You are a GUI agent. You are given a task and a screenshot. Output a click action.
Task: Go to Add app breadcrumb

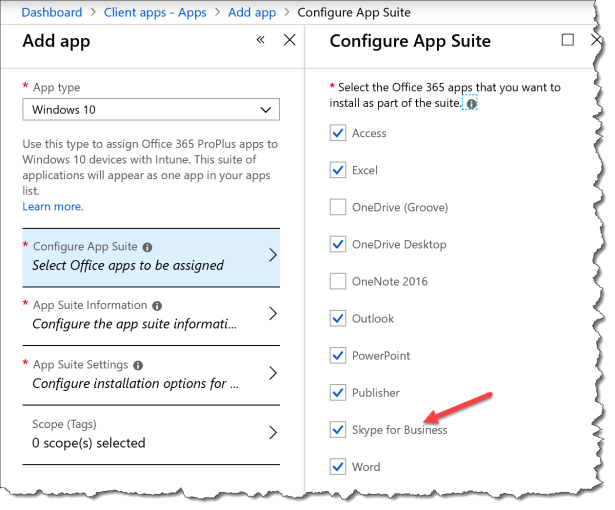pyautogui.click(x=252, y=13)
